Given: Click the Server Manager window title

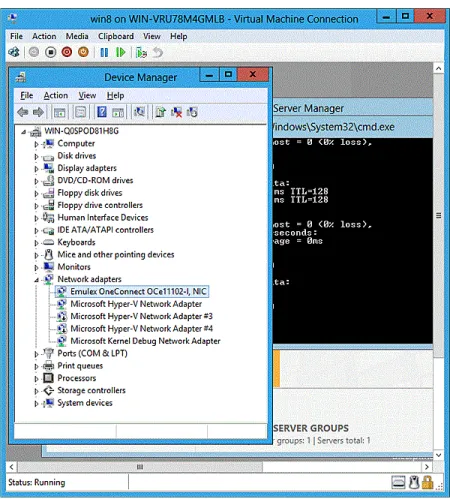Looking at the screenshot, I should [308, 108].
